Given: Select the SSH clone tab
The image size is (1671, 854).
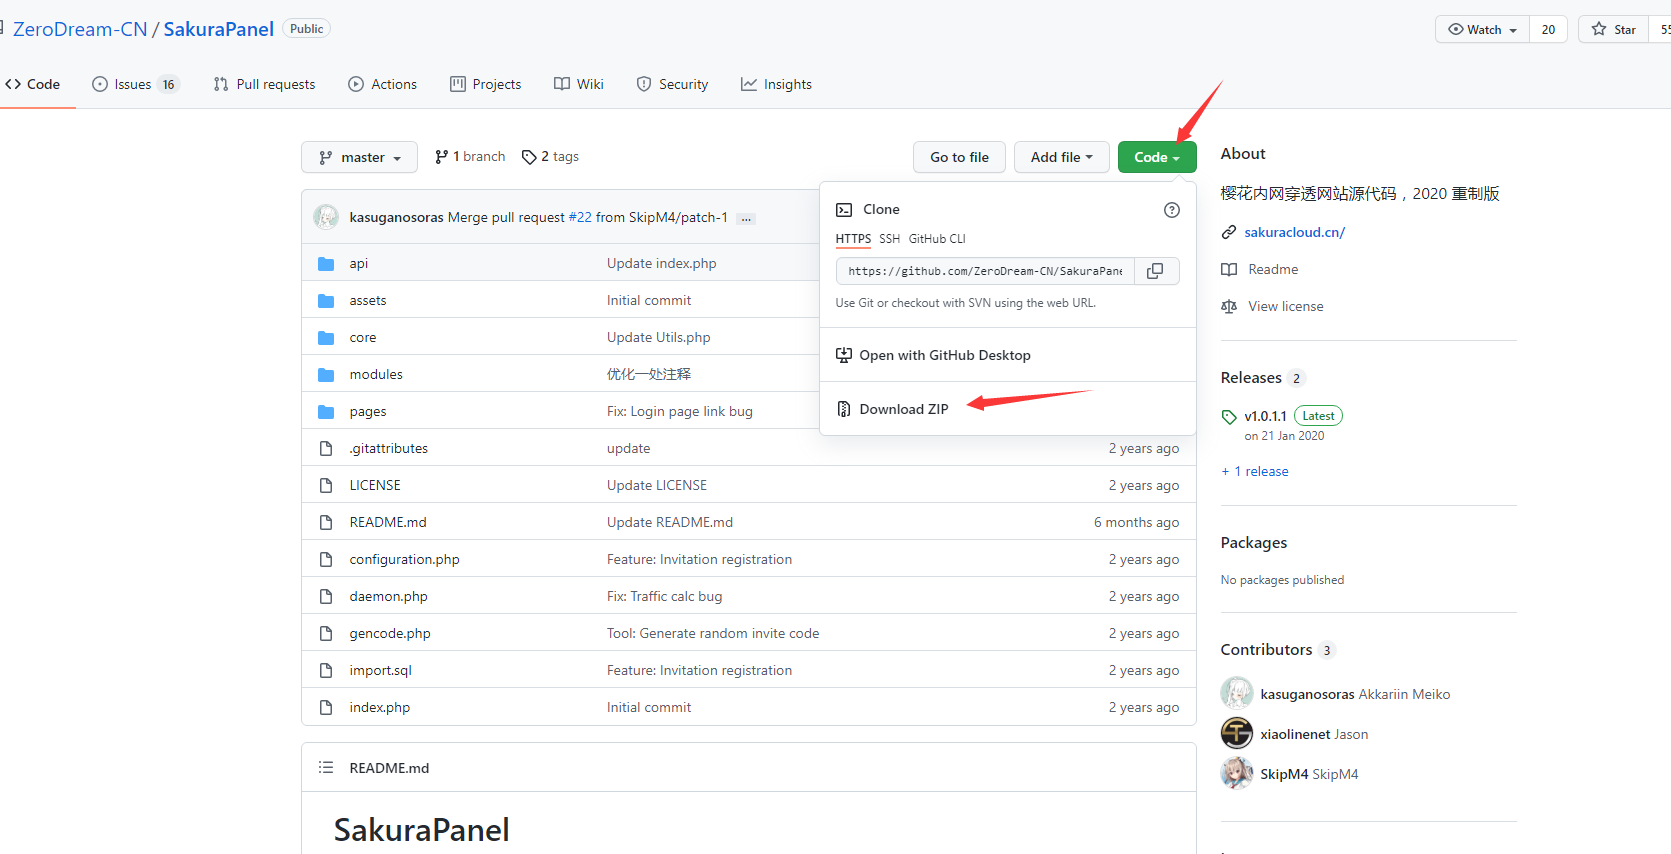Looking at the screenshot, I should (x=890, y=239).
